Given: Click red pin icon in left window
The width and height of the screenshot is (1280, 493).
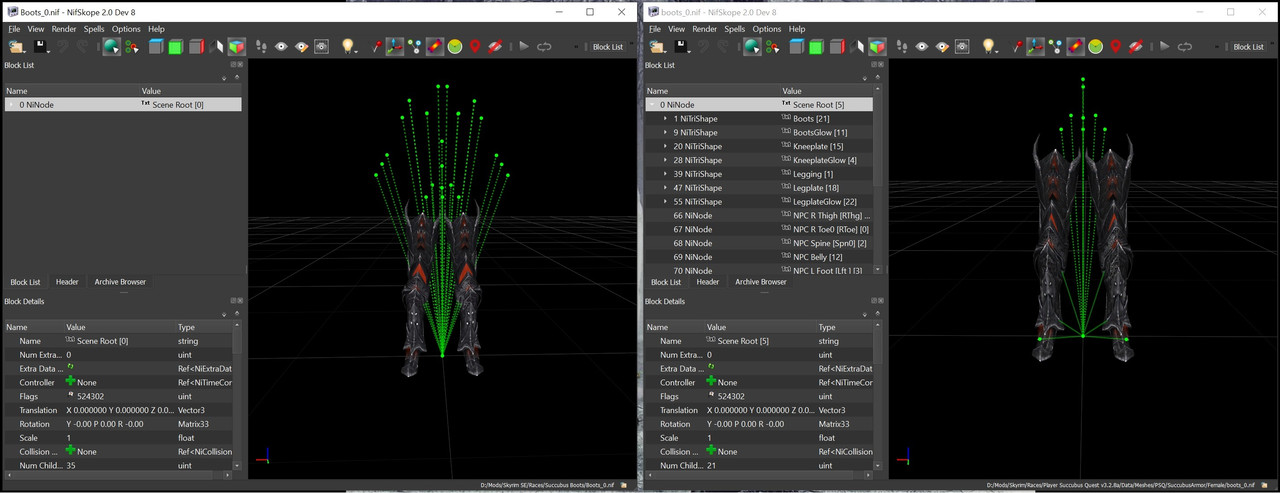Looking at the screenshot, I should [x=377, y=46].
